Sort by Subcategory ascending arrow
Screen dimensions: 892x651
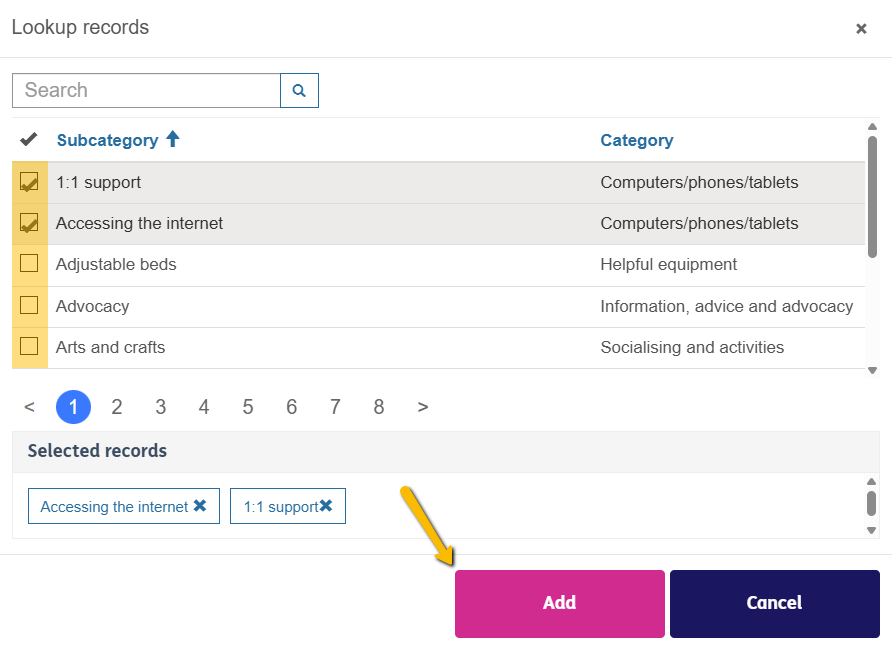[x=173, y=140]
